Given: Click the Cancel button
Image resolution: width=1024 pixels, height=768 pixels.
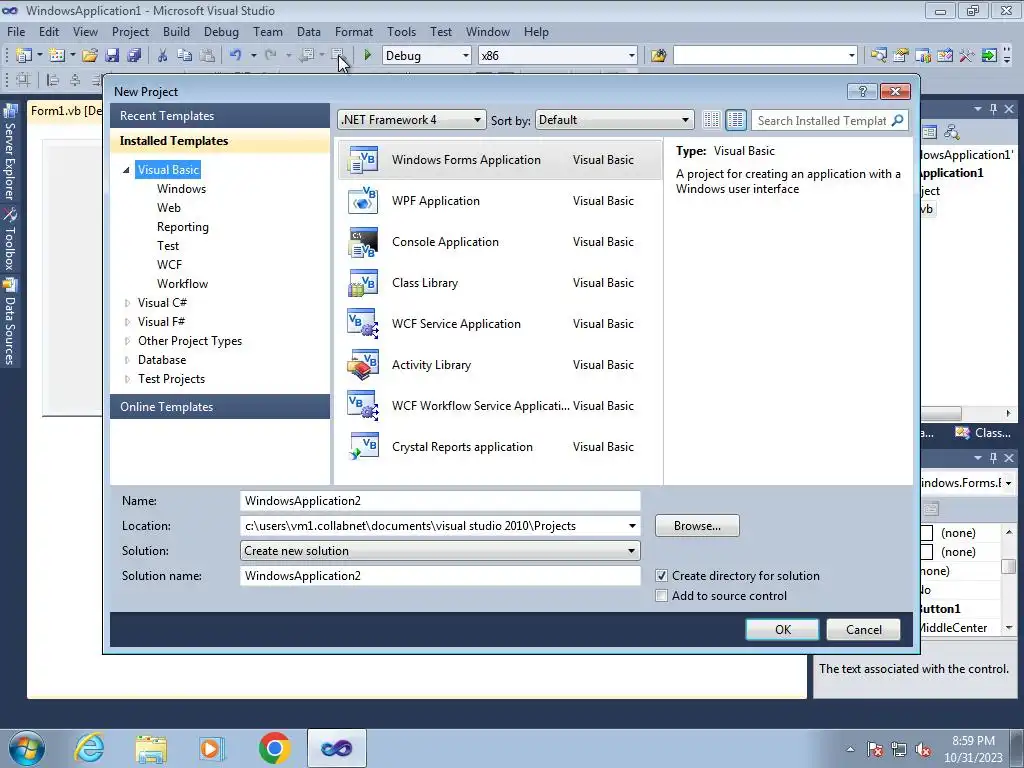Looking at the screenshot, I should (863, 630).
